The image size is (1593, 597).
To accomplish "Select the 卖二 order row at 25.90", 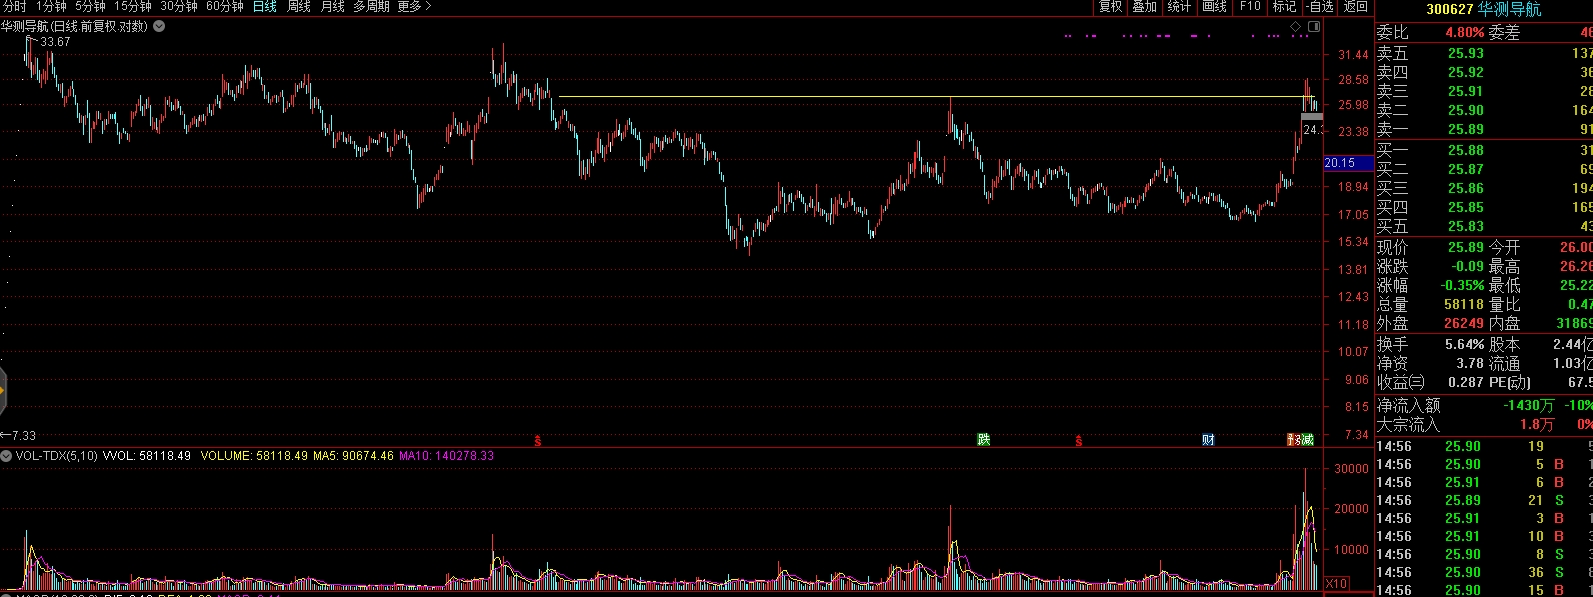I will click(x=1484, y=110).
